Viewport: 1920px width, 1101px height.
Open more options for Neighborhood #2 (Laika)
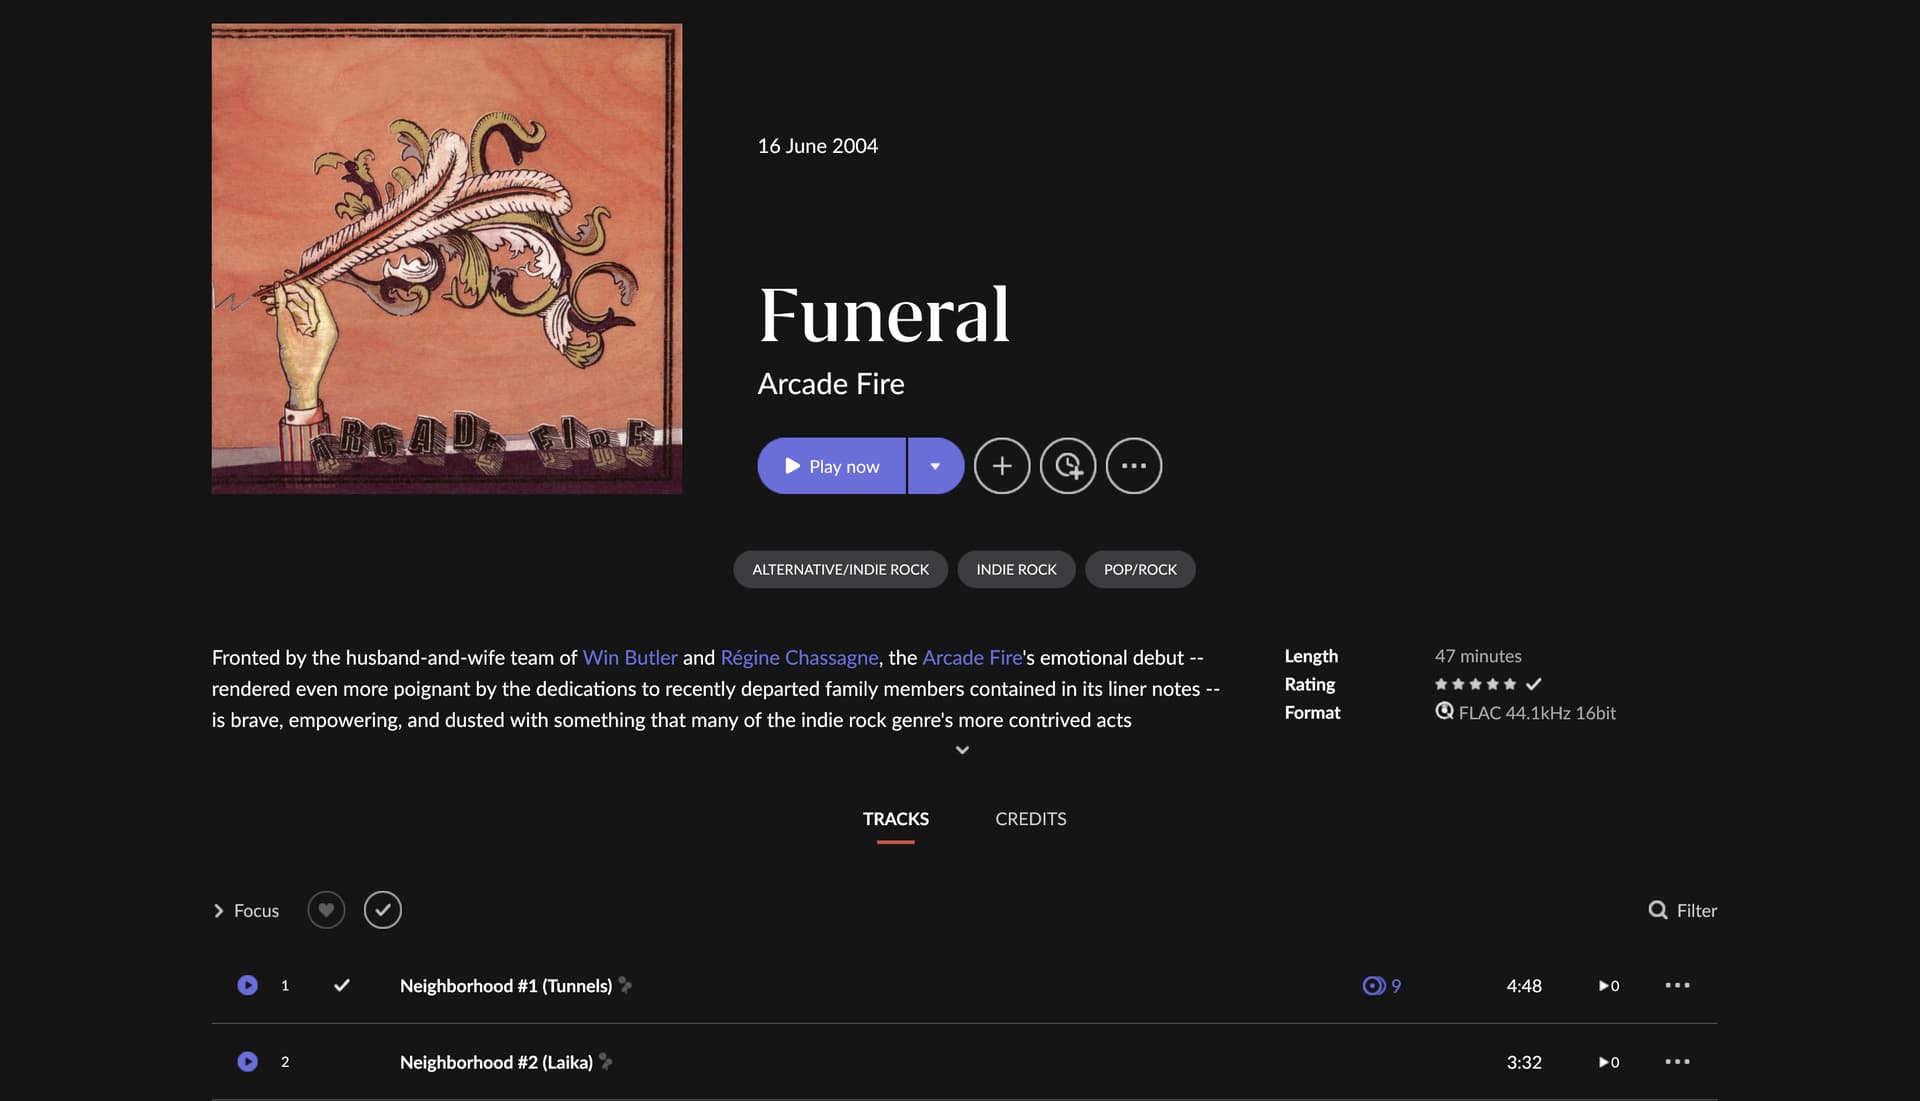1678,1061
